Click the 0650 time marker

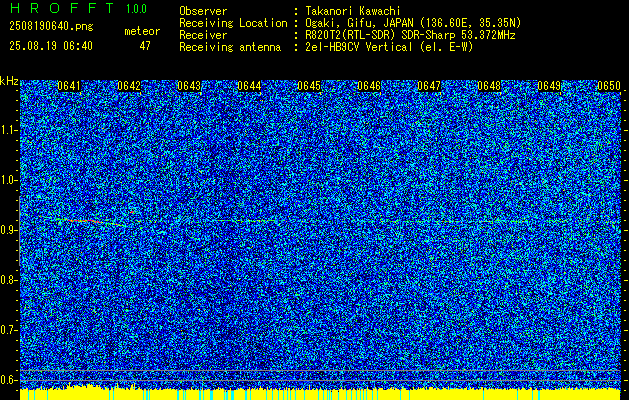[609, 86]
